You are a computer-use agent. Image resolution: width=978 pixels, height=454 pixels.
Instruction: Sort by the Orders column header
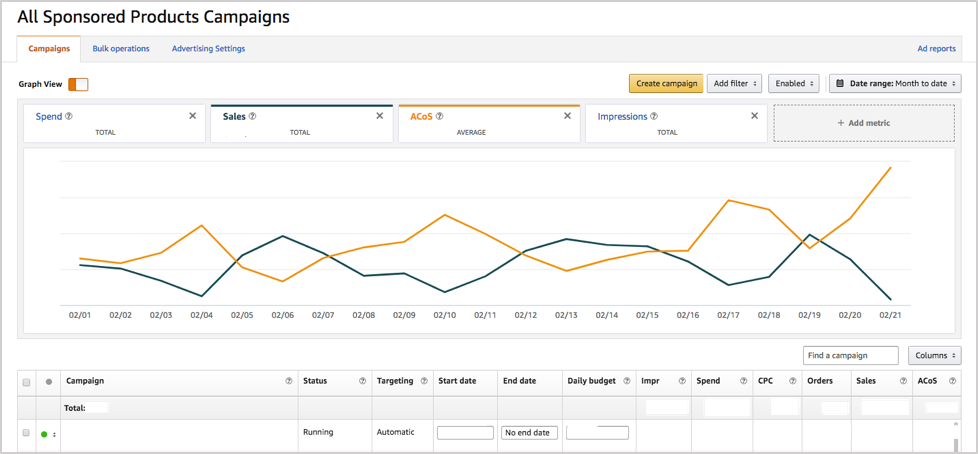click(x=820, y=380)
